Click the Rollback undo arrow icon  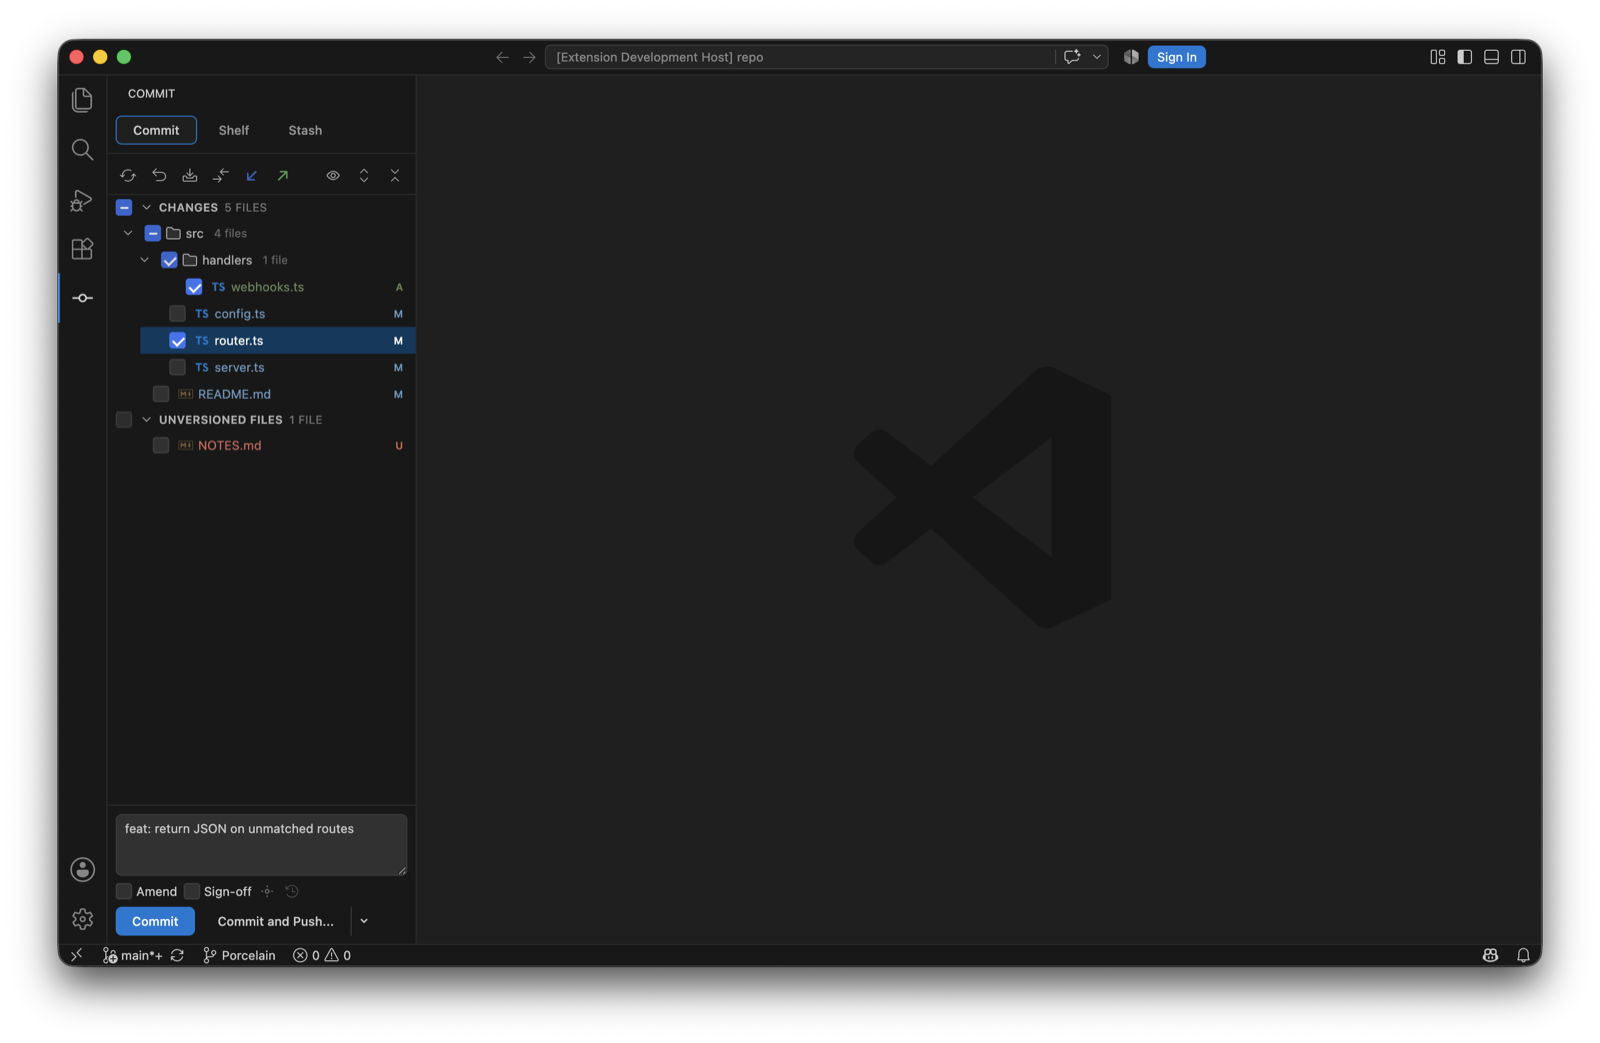tap(159, 176)
